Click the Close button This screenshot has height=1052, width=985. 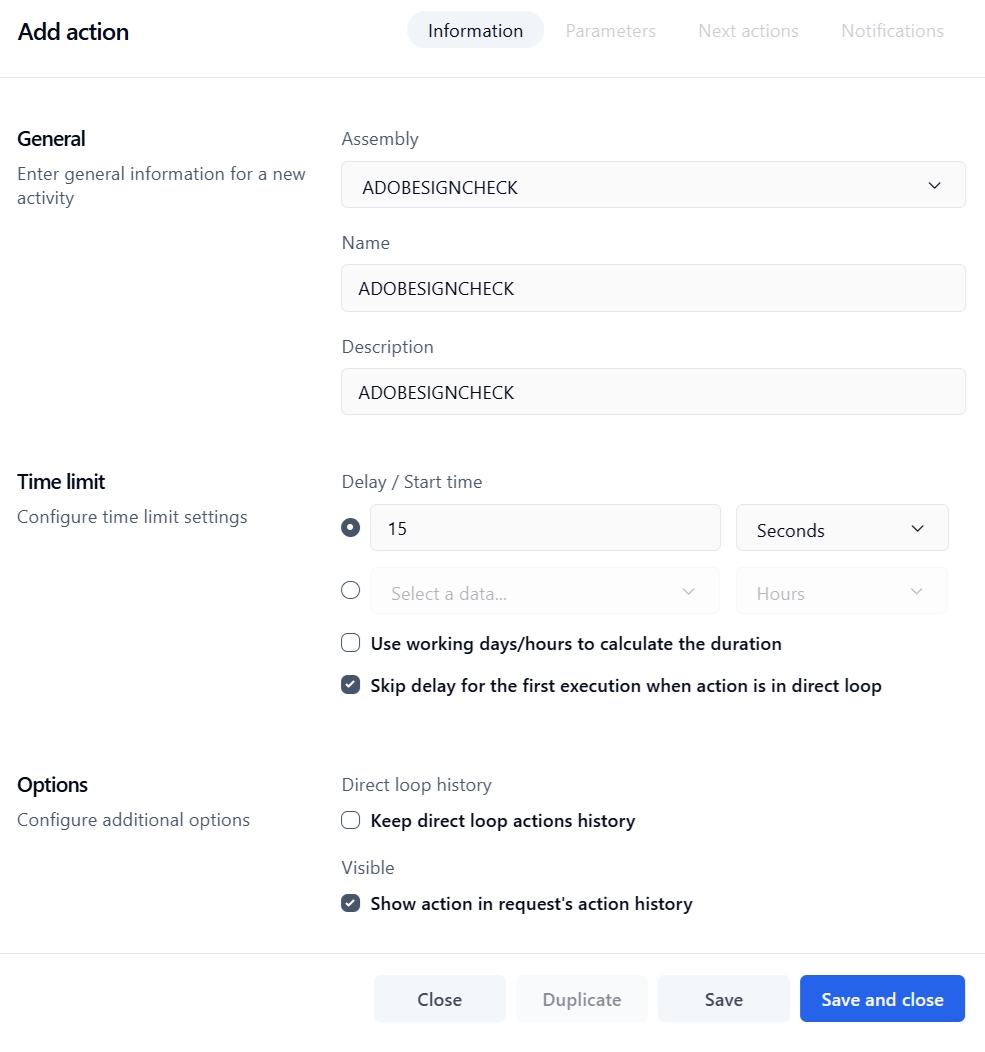click(439, 999)
